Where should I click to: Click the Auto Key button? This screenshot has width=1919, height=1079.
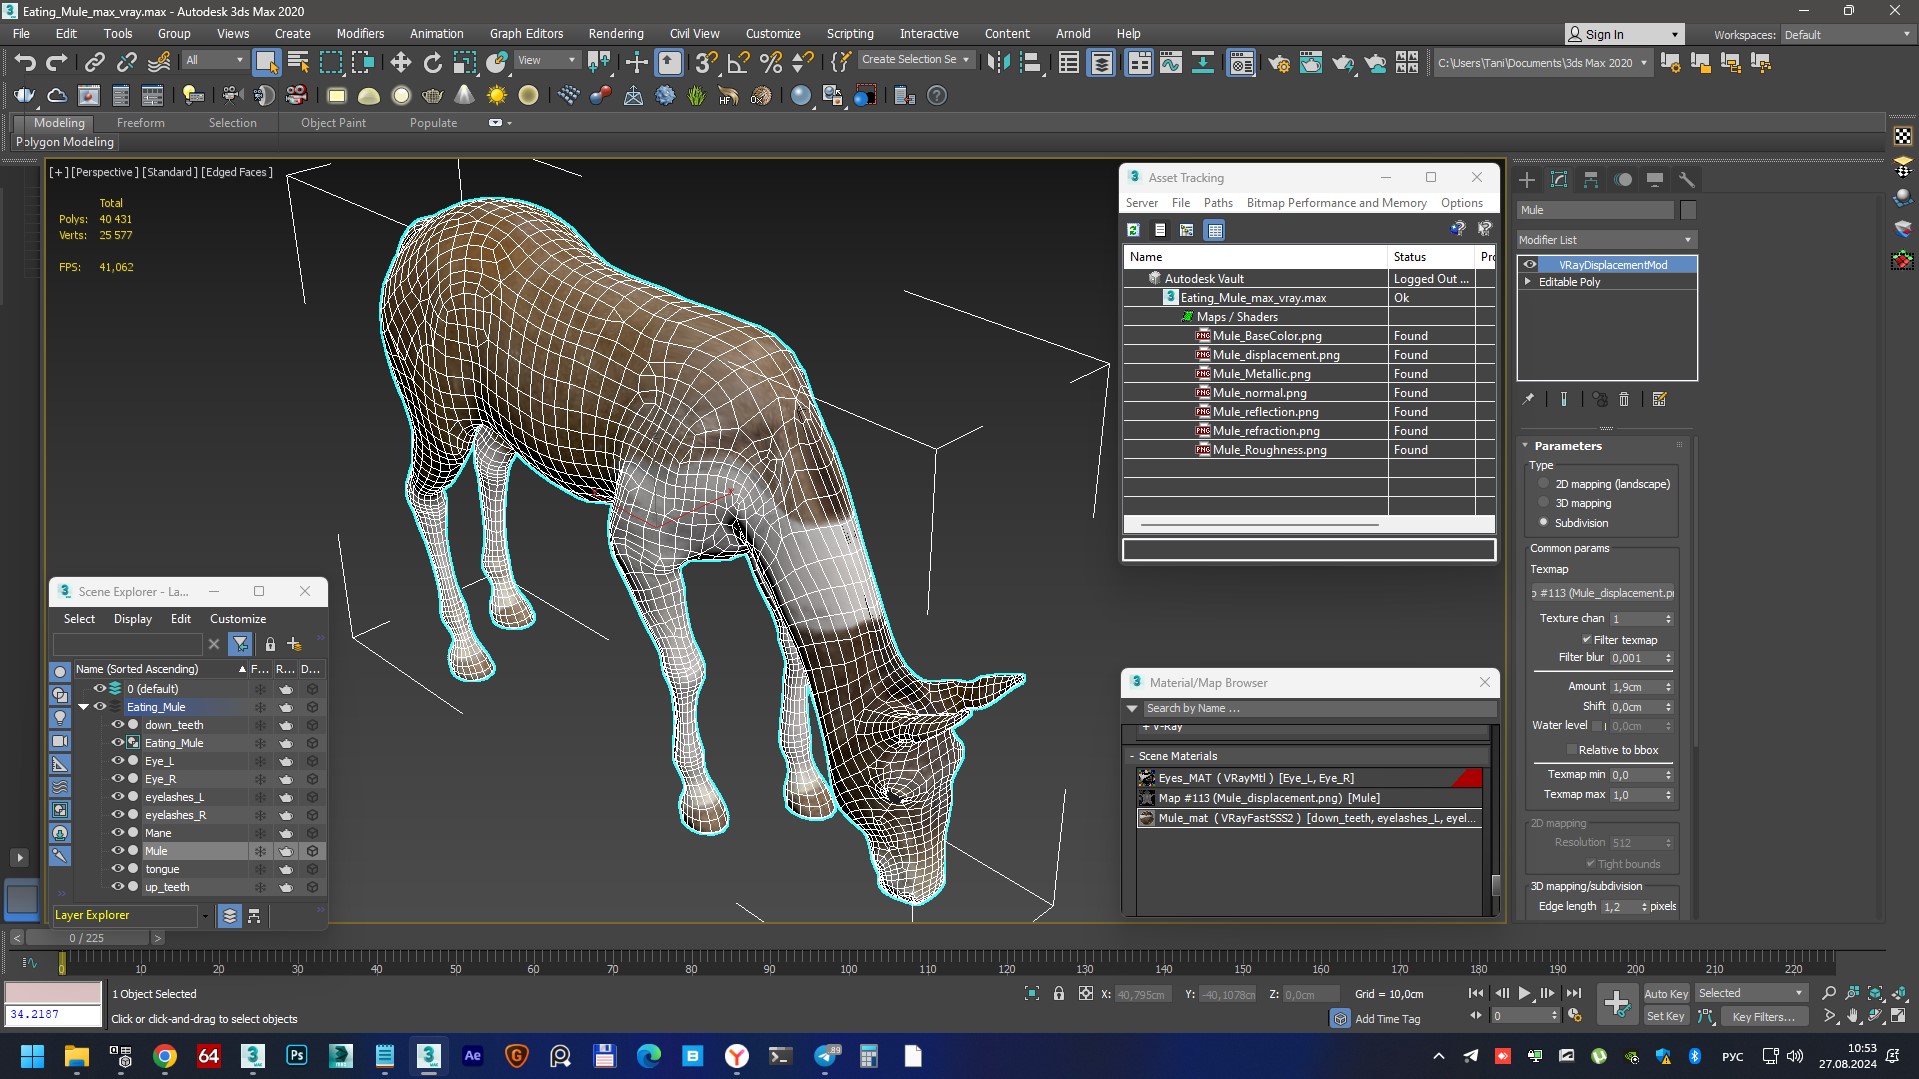1665,993
